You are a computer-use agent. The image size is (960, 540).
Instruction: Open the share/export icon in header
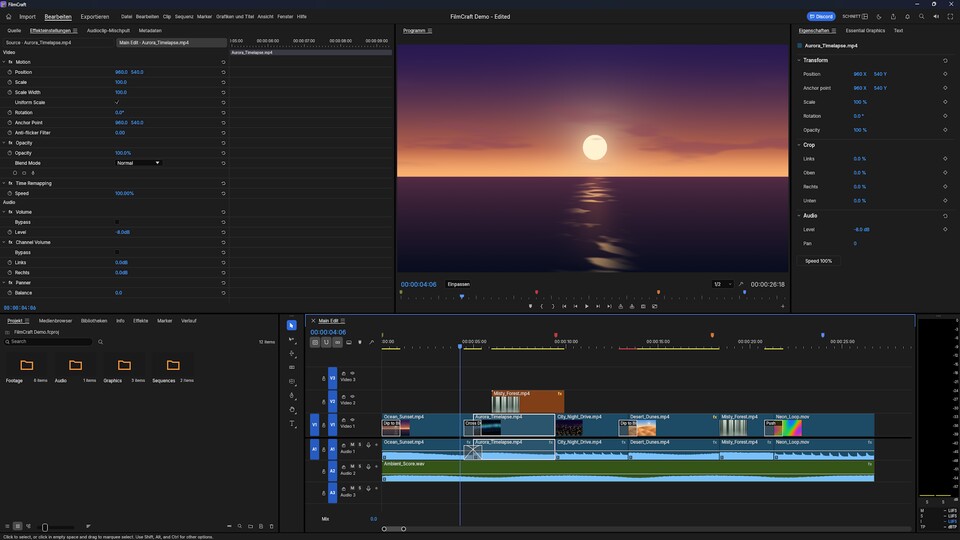[893, 17]
